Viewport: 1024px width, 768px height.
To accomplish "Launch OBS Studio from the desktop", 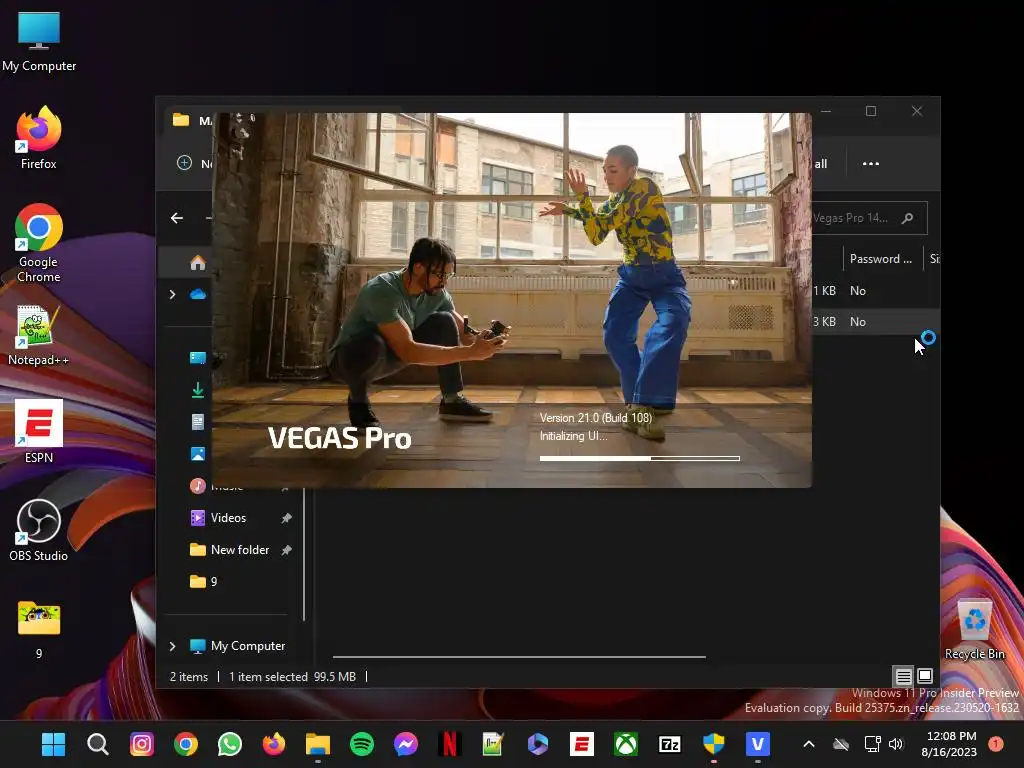I will pos(39,530).
